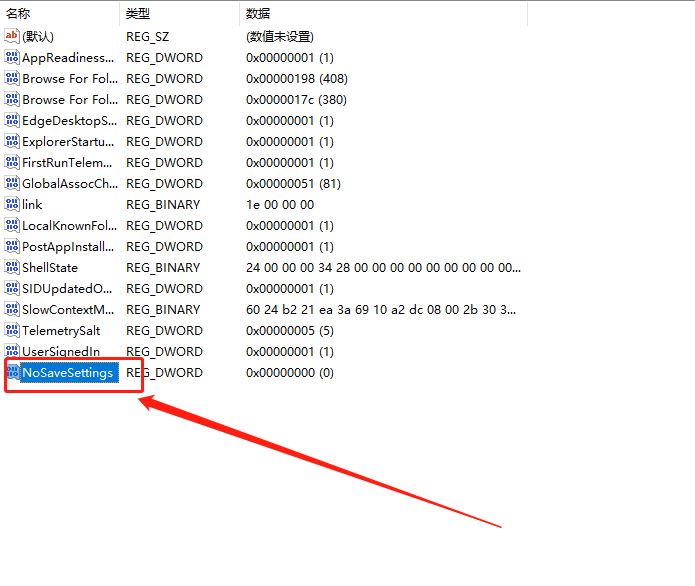Click the icon of the 408 value row
The width and height of the screenshot is (695, 586).
pyautogui.click(x=12, y=78)
